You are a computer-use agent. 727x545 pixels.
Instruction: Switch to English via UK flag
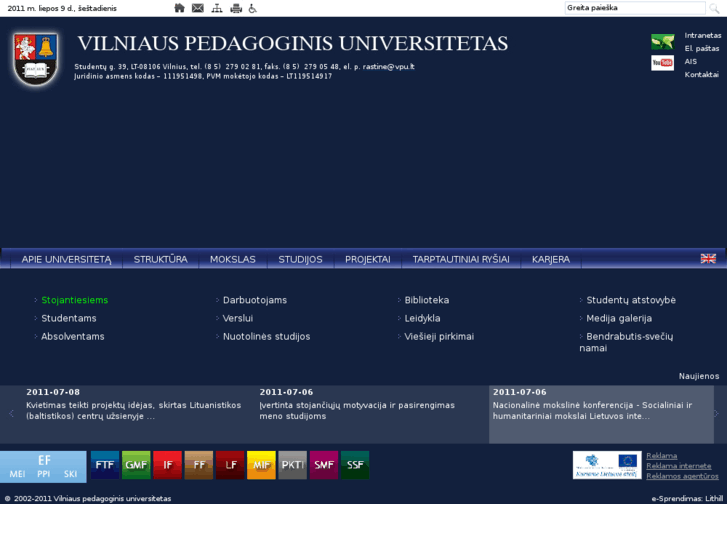point(708,258)
